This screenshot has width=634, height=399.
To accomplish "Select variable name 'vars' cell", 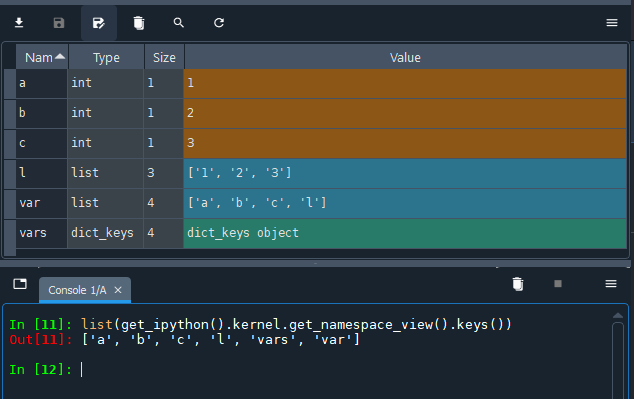I will [42, 233].
